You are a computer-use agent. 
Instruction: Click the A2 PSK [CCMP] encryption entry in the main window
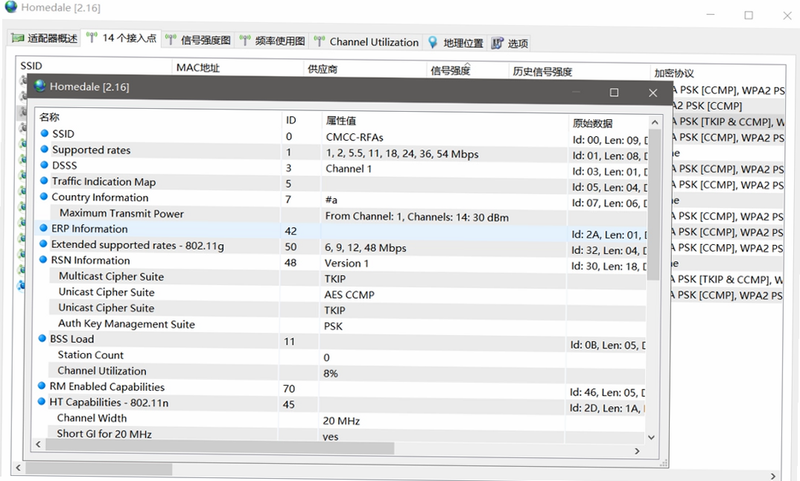[x=707, y=106]
